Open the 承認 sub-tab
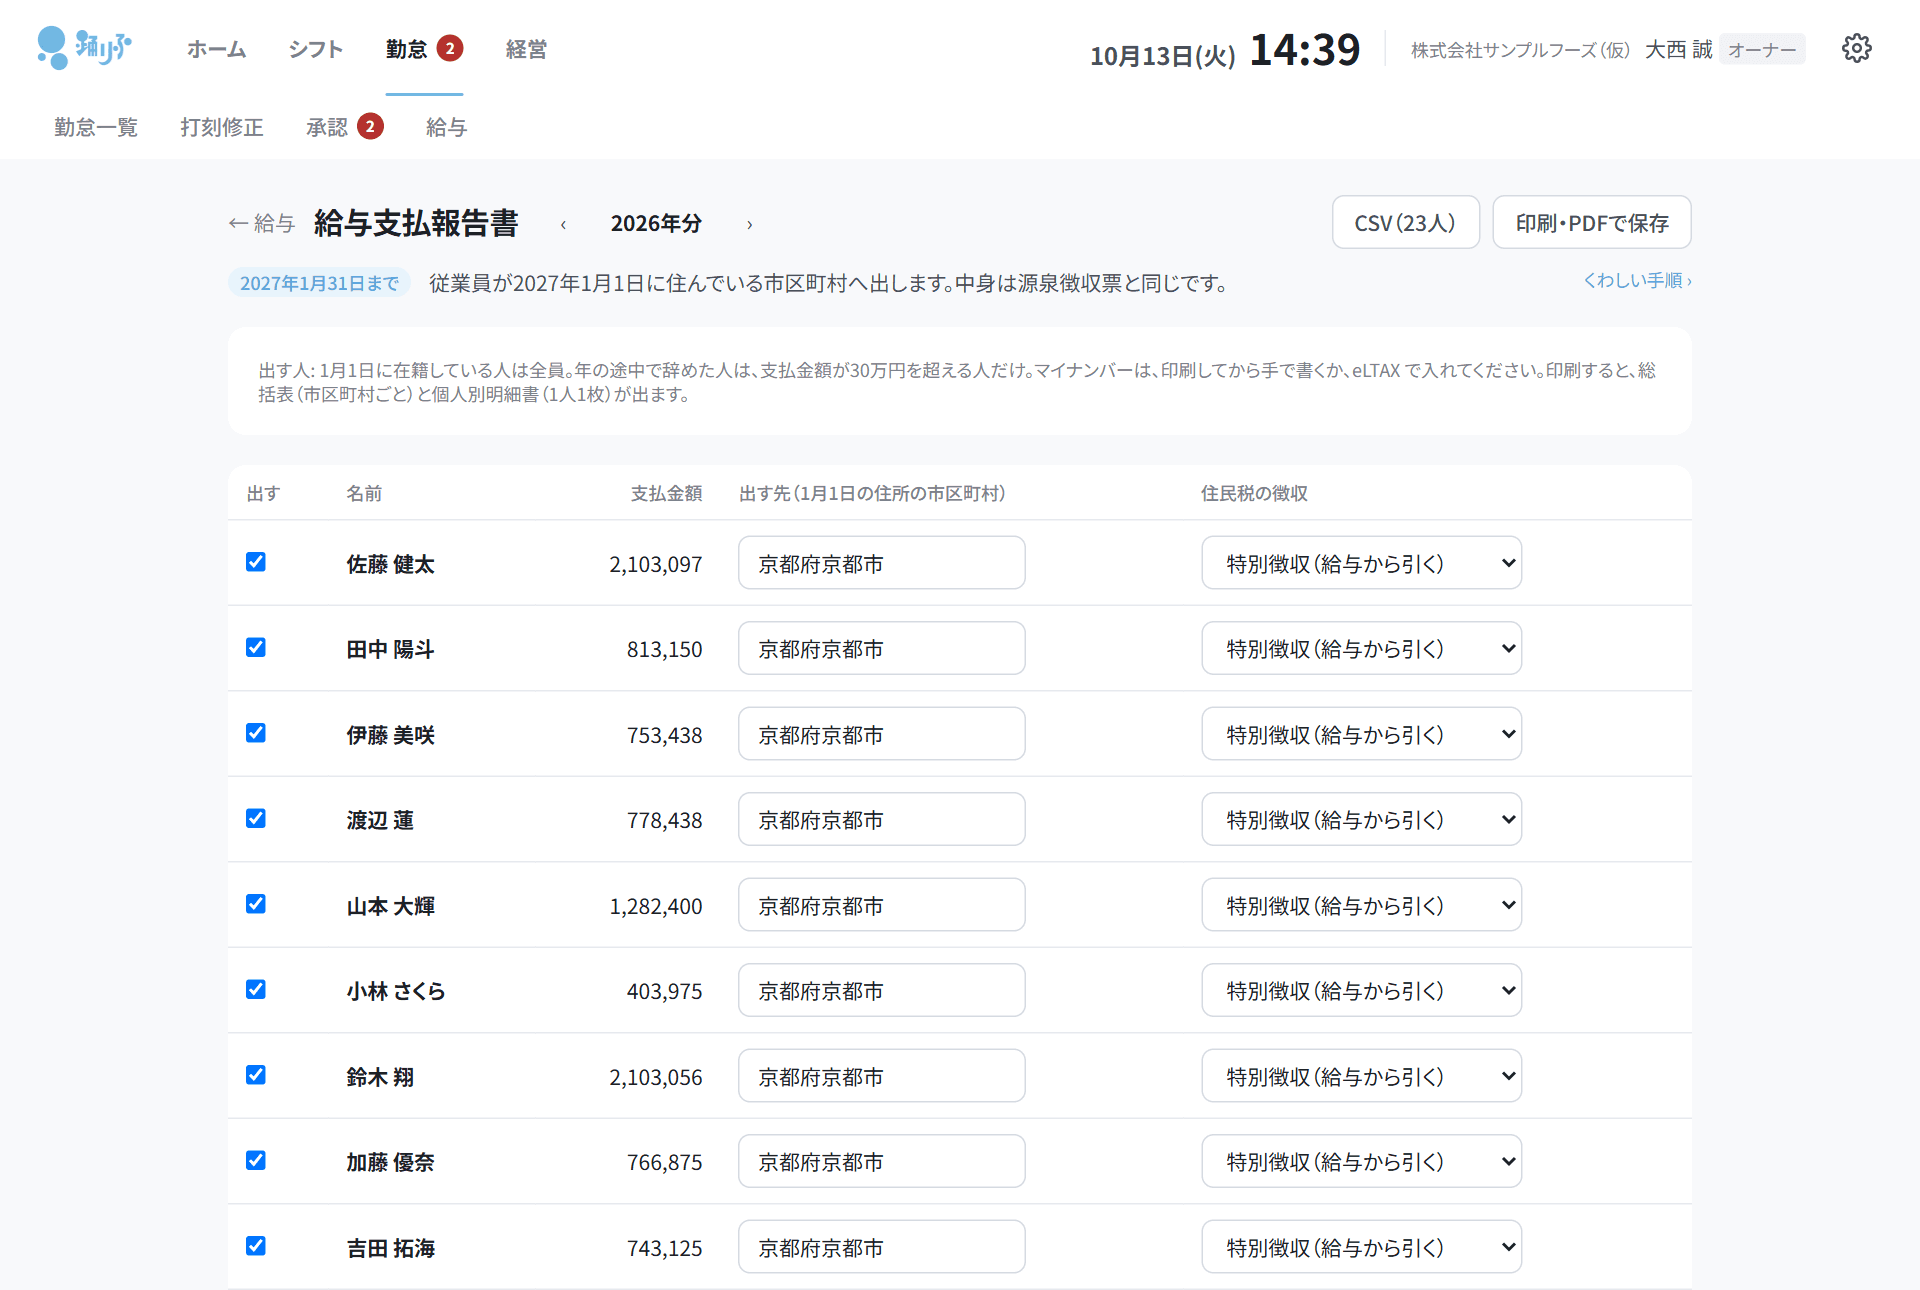1920x1290 pixels. pos(344,127)
